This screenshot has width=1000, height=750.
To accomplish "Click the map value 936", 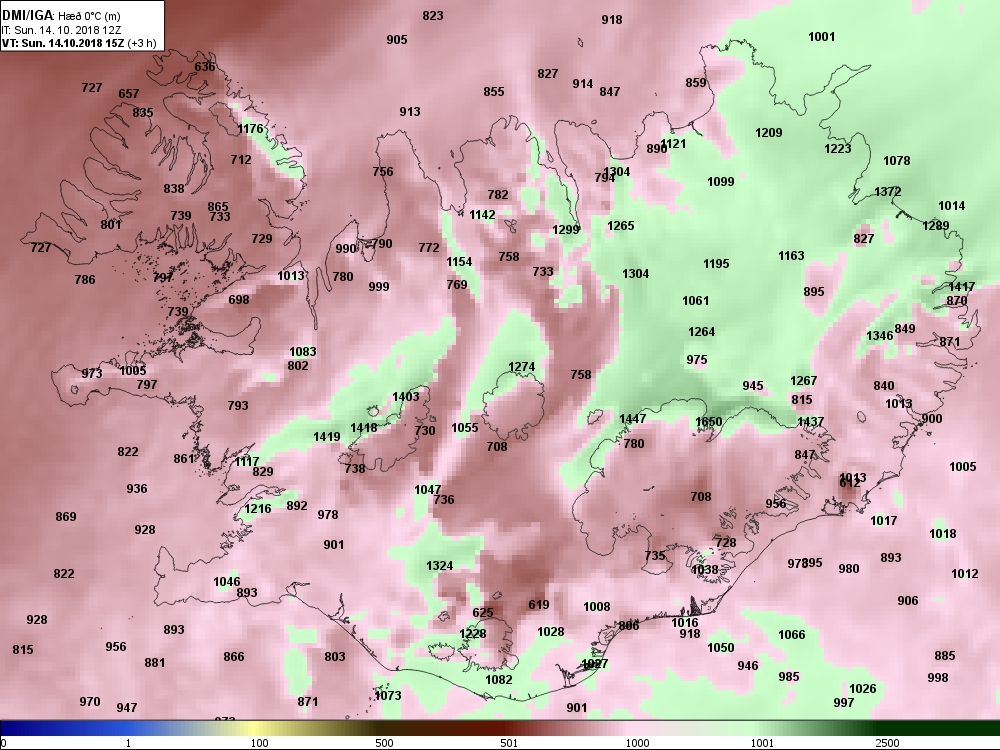I will click(136, 489).
